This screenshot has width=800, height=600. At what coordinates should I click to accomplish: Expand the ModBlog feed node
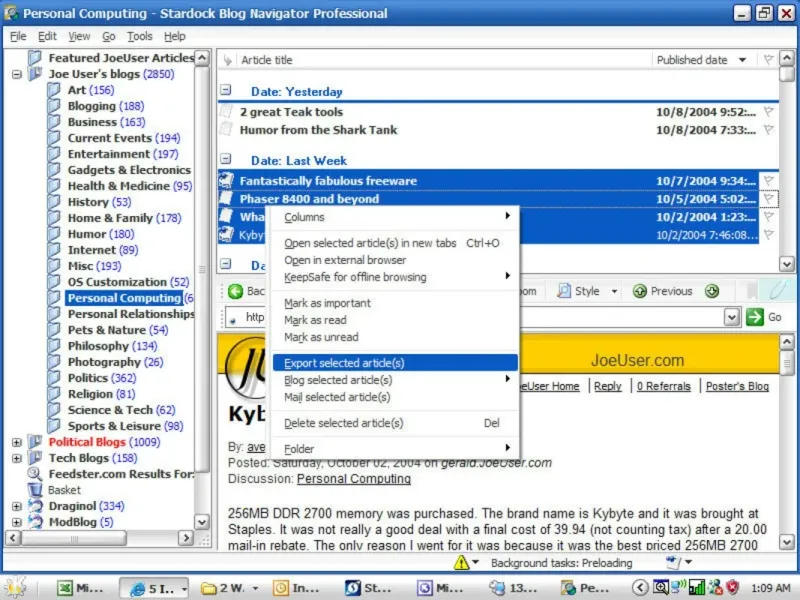(17, 522)
